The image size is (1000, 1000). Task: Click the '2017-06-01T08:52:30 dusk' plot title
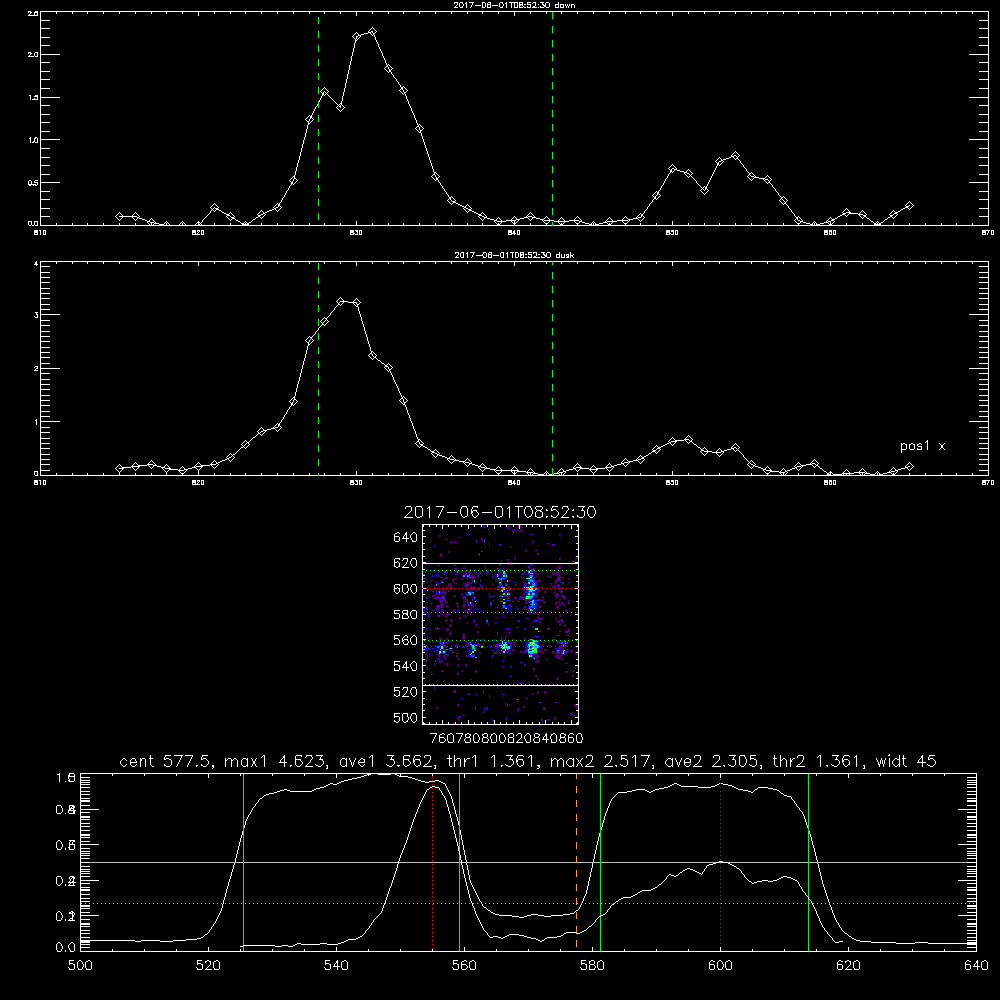(x=514, y=255)
